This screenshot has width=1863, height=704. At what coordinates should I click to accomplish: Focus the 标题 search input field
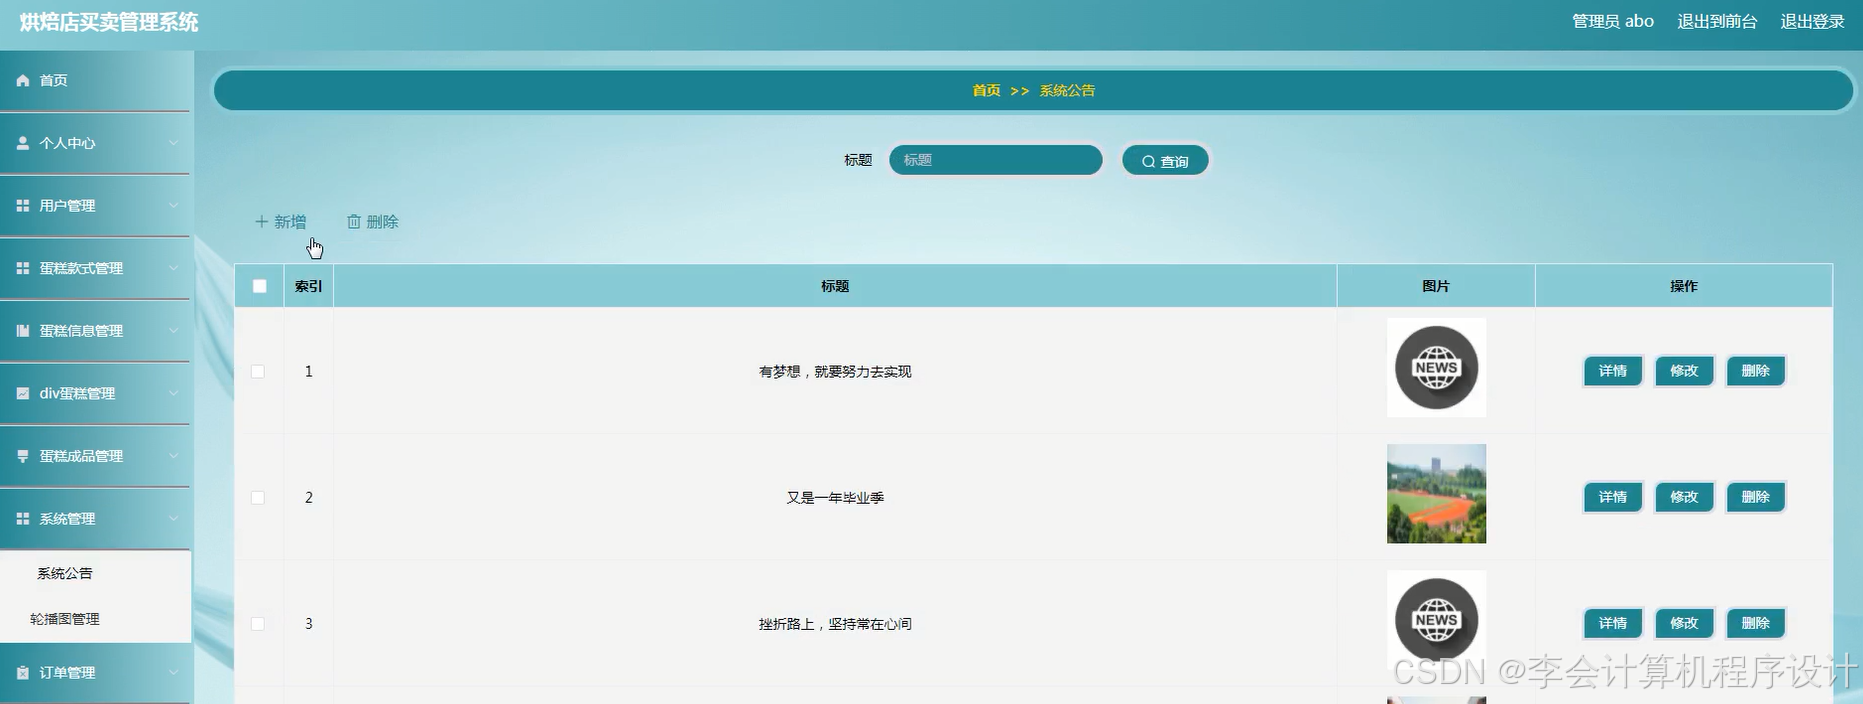(996, 160)
